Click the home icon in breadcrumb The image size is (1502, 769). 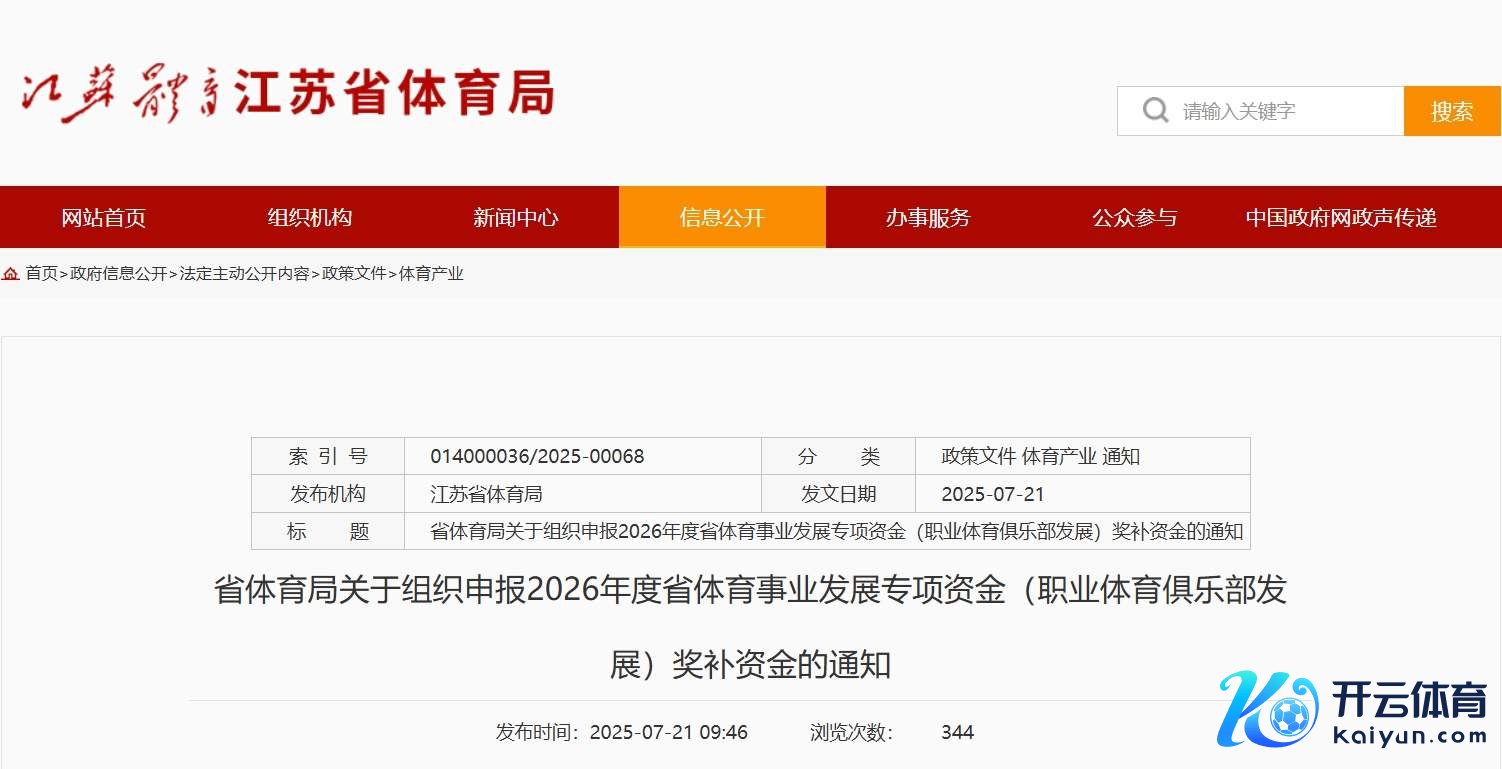(x=11, y=274)
